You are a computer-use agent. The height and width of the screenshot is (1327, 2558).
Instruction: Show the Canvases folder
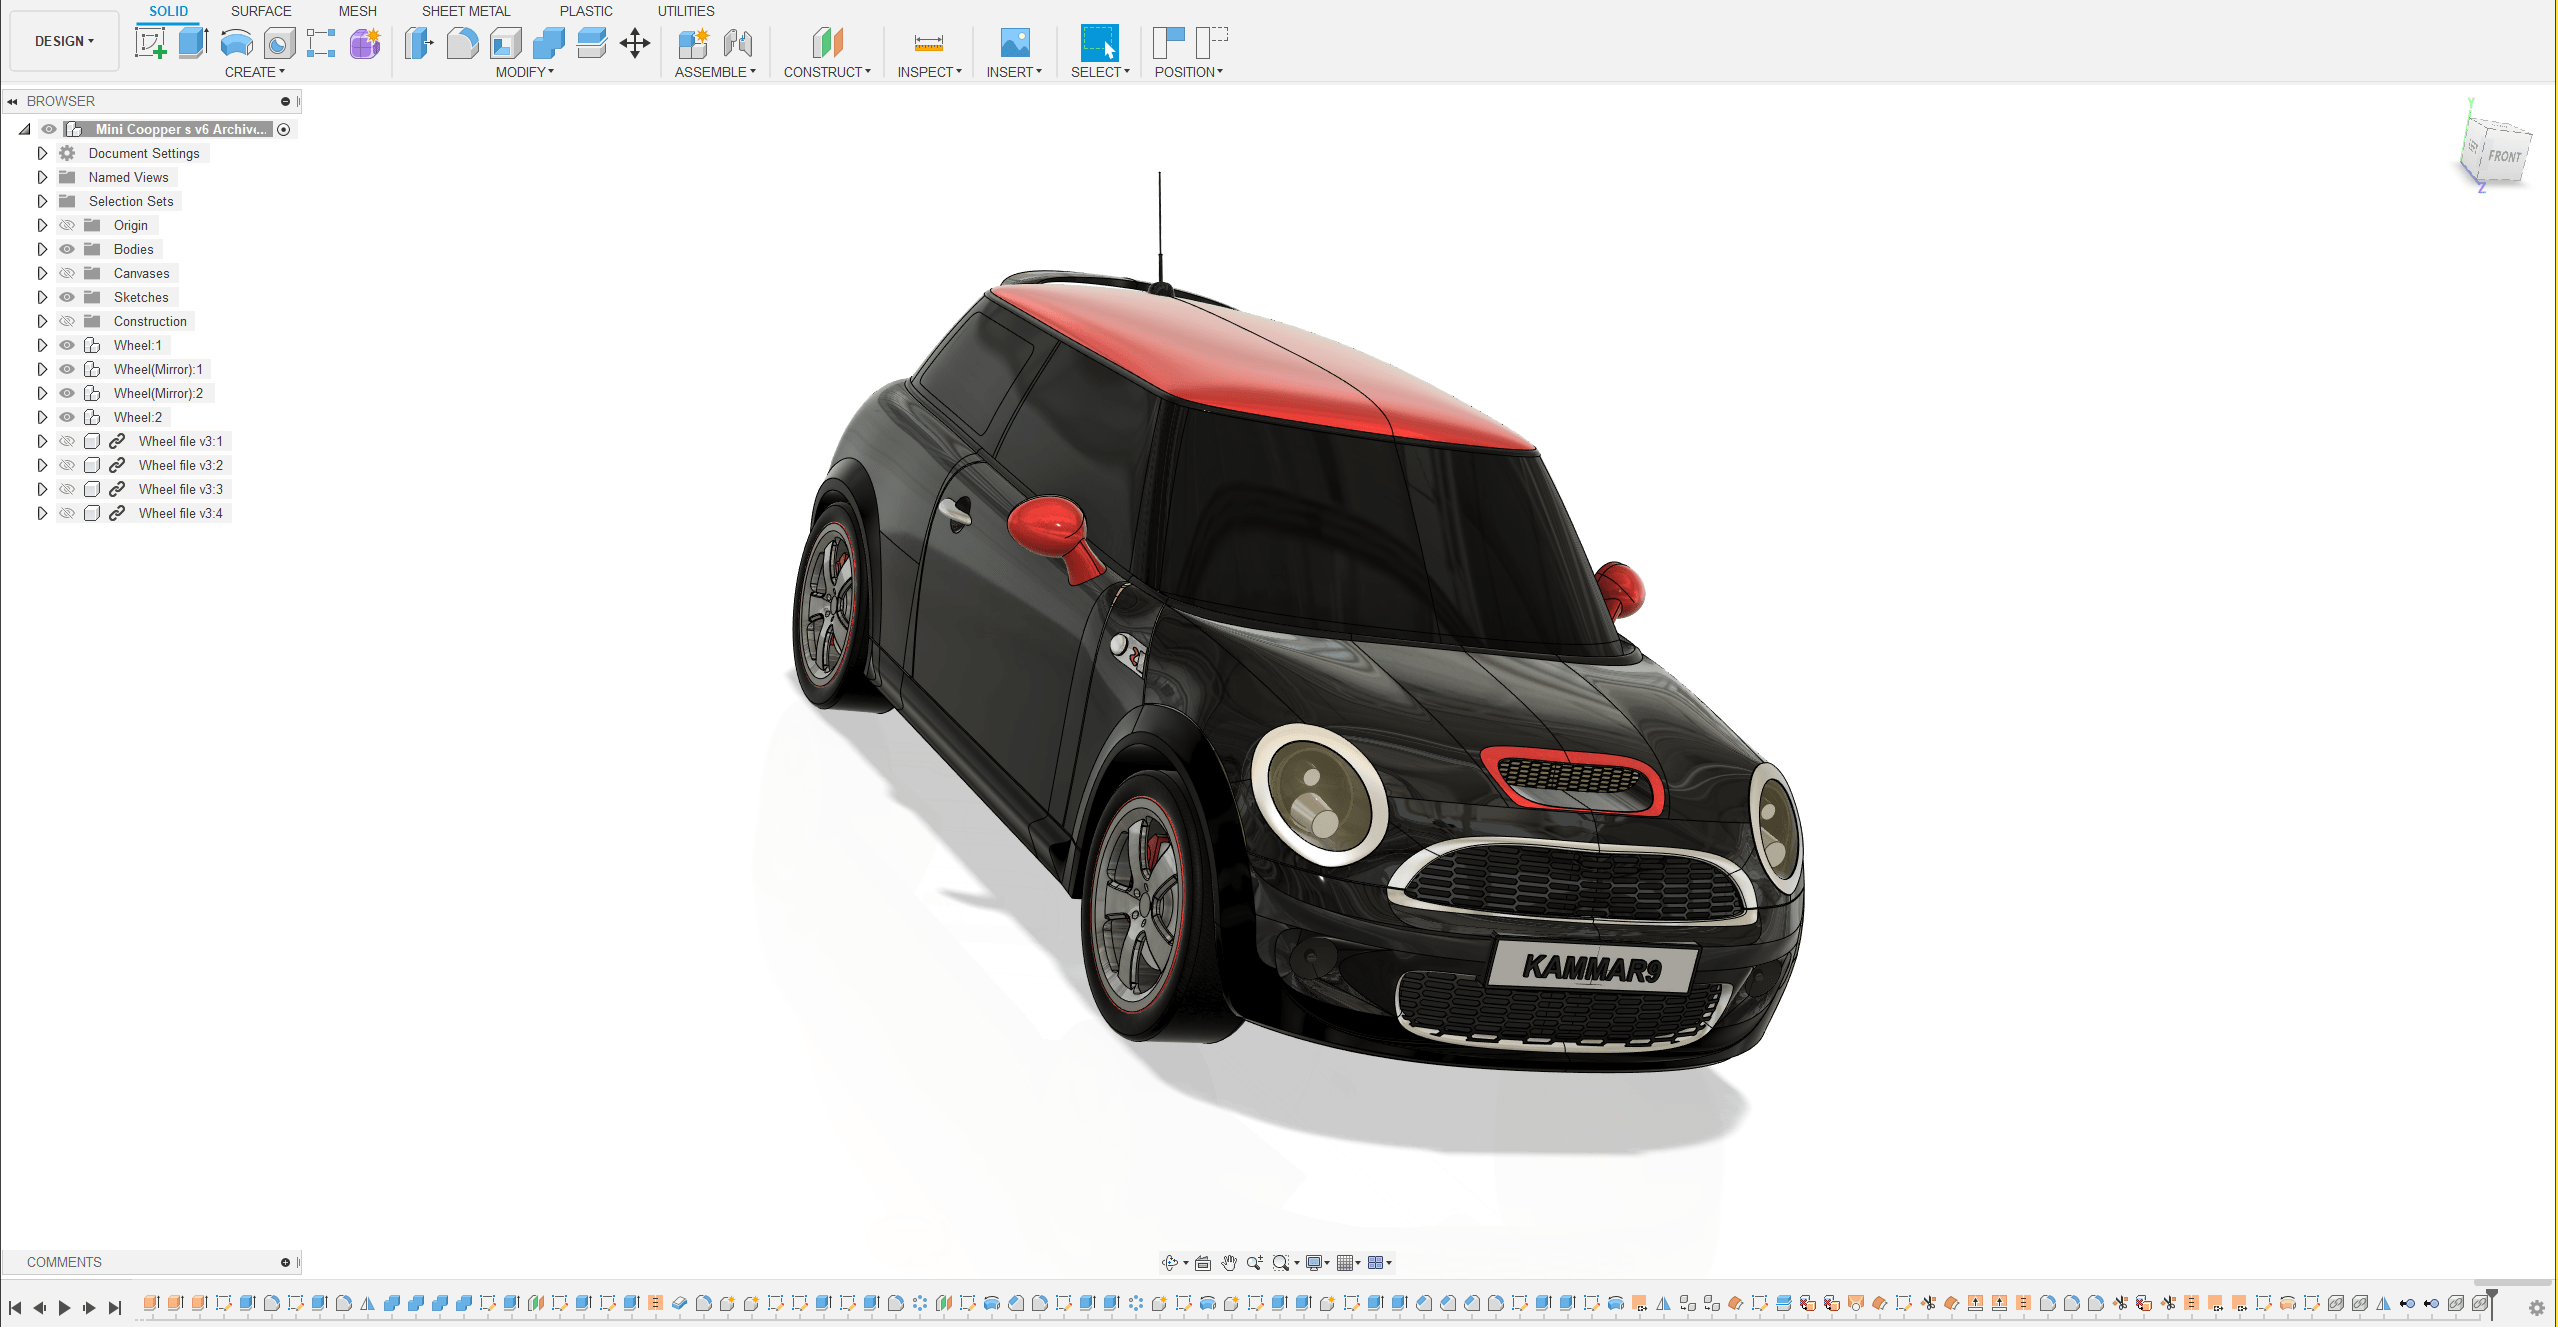pos(67,273)
